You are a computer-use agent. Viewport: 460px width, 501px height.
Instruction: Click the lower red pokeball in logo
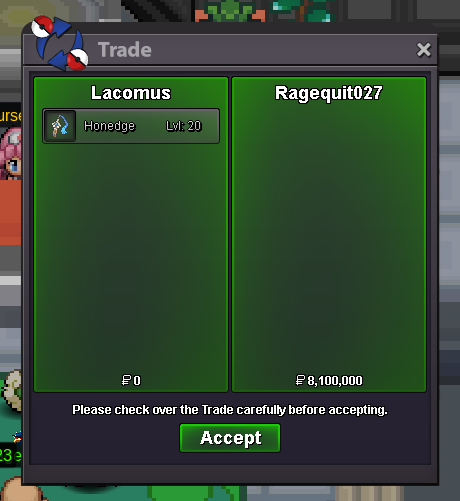tap(77, 60)
